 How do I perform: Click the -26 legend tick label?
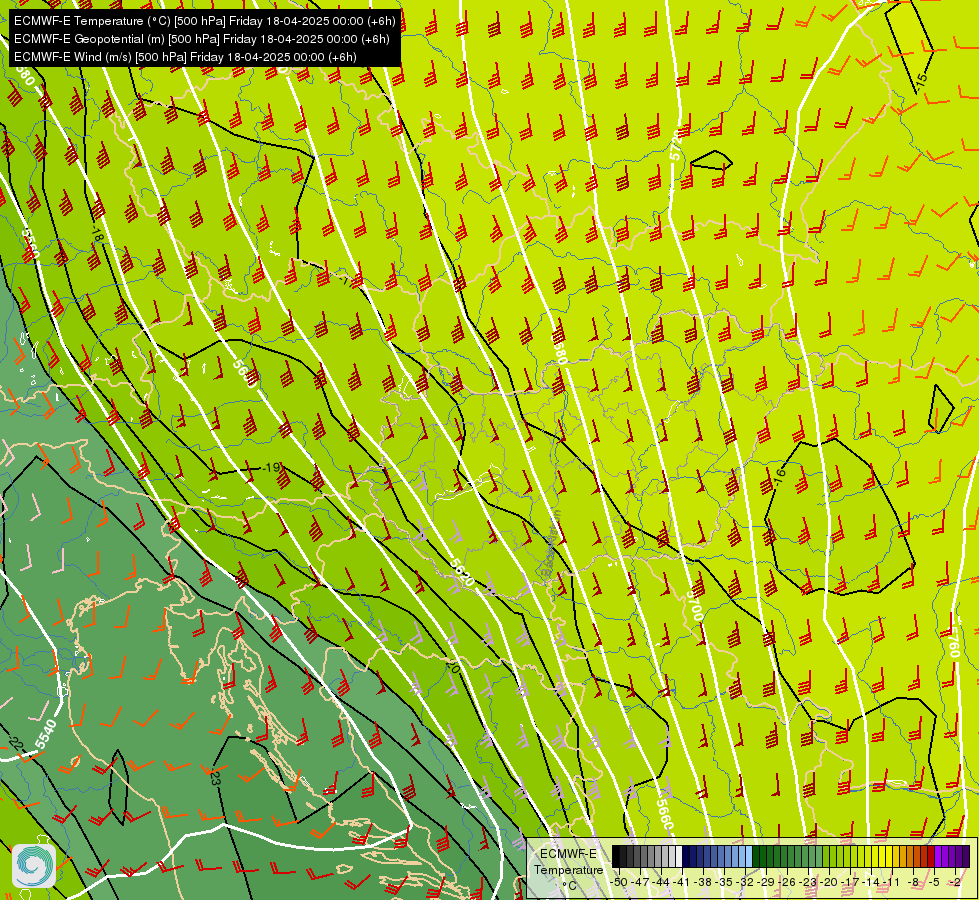788,882
